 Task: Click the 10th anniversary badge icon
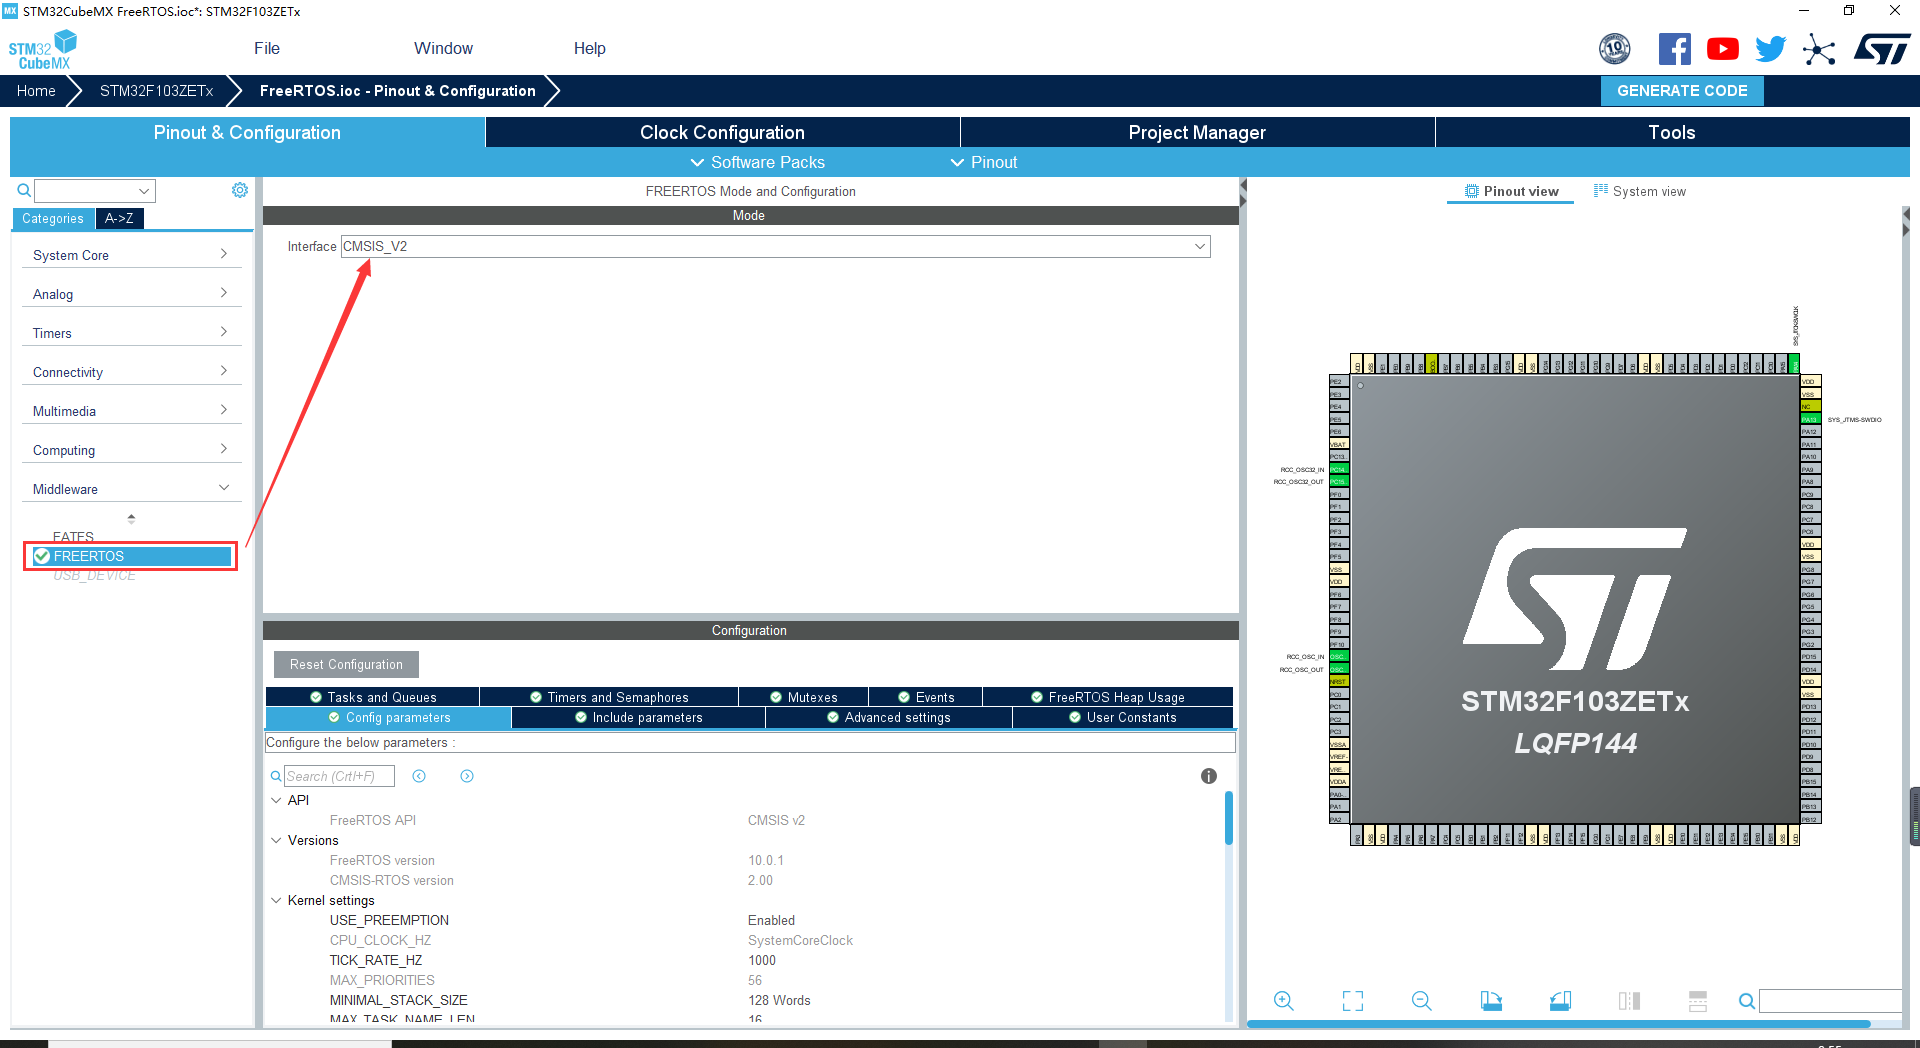pyautogui.click(x=1615, y=49)
